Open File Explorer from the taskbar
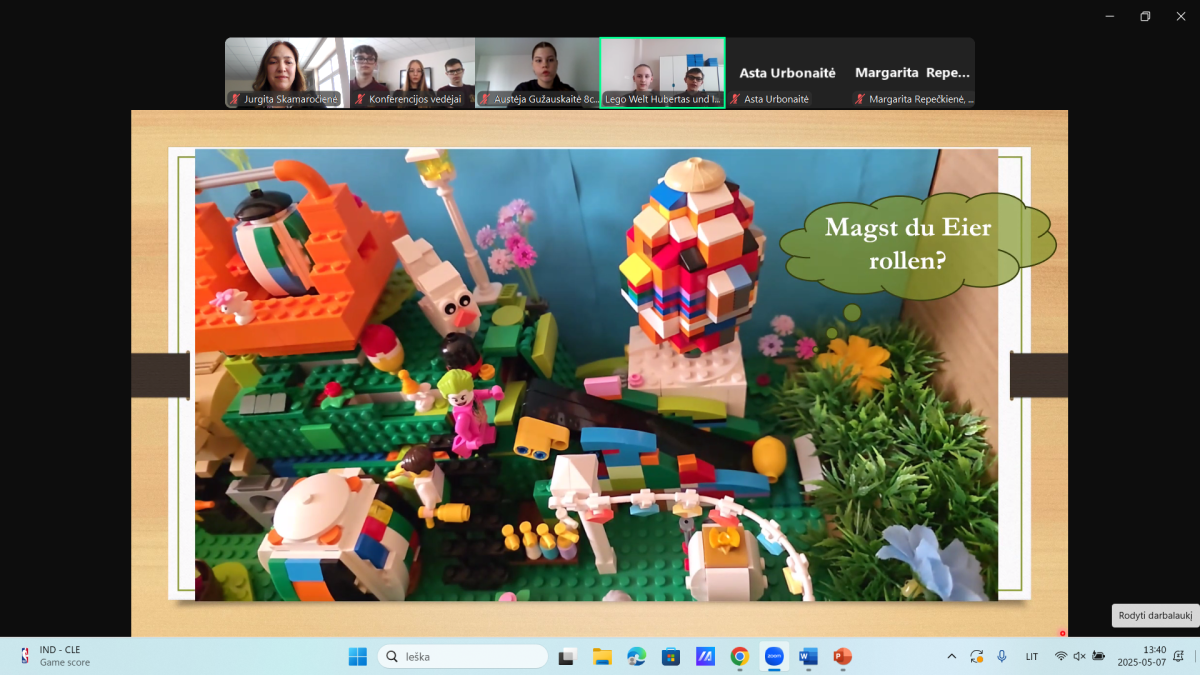The height and width of the screenshot is (675, 1200). pos(602,657)
